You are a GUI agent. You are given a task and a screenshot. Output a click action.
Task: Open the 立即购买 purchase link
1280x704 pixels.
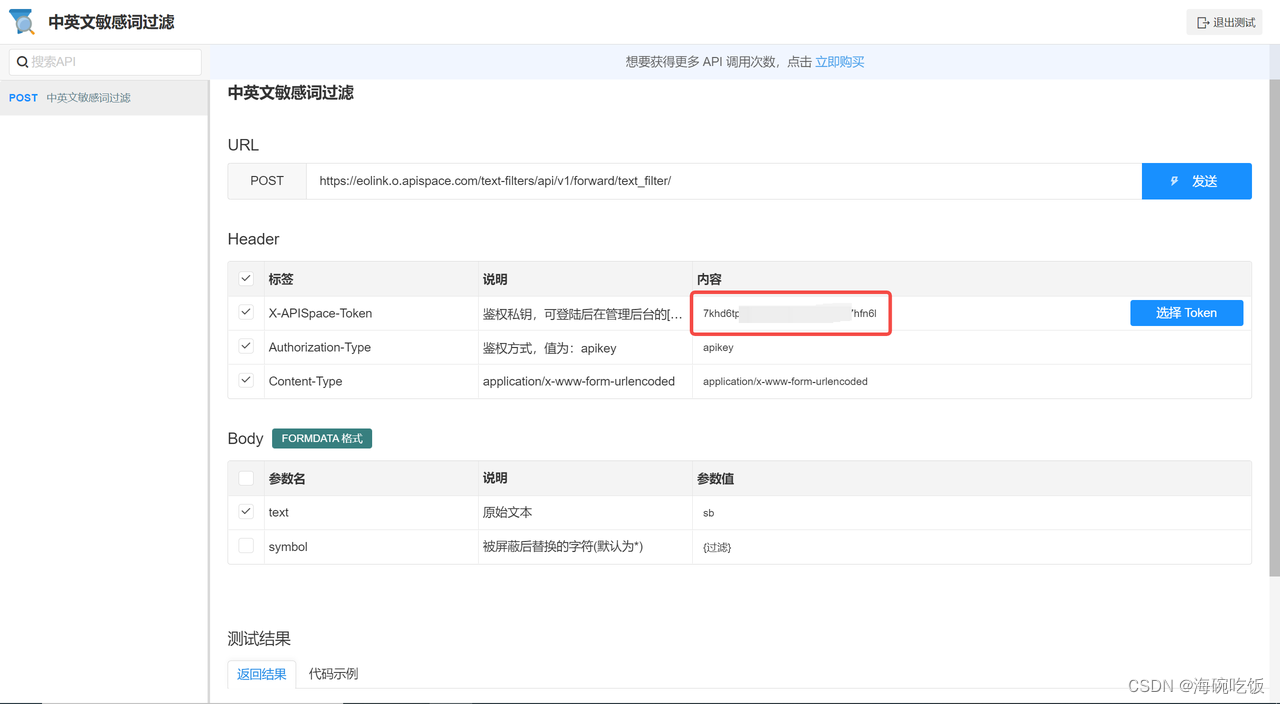pyautogui.click(x=839, y=61)
